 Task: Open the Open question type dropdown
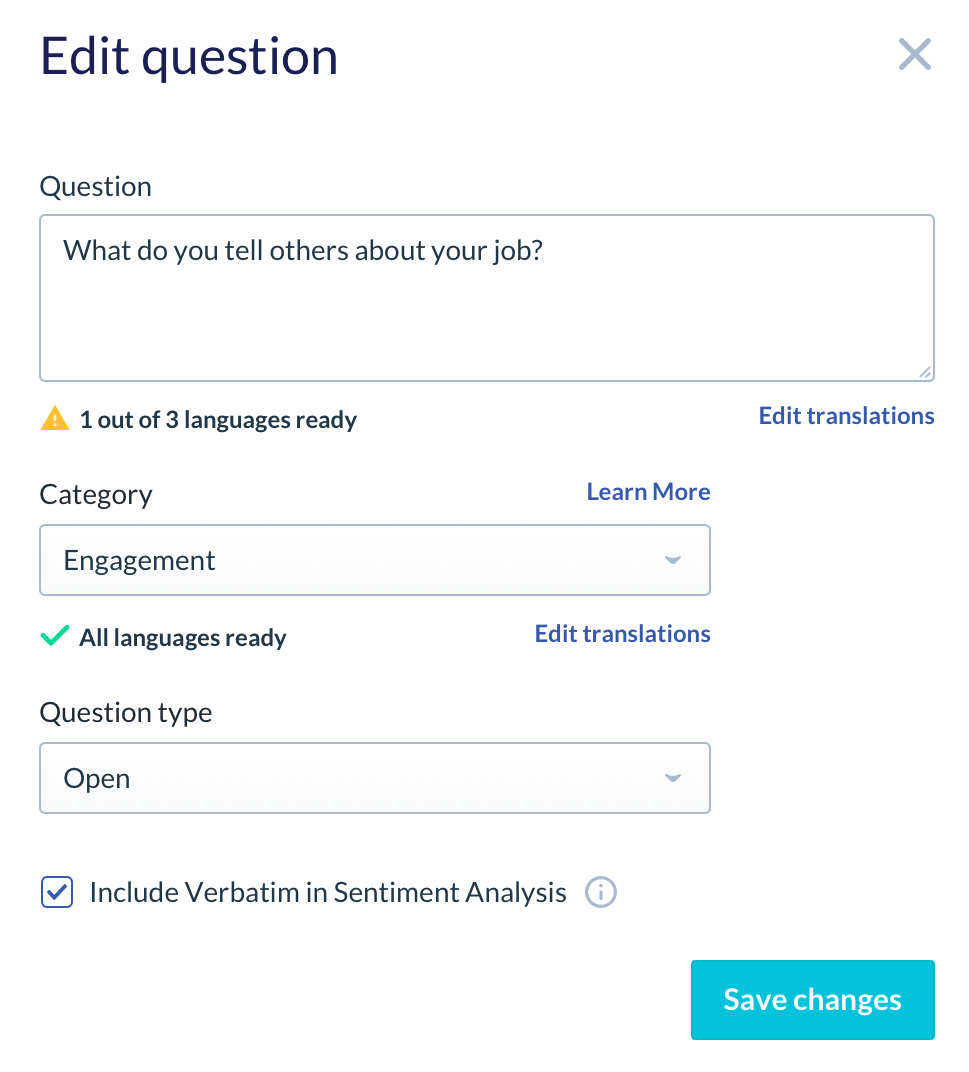point(375,779)
